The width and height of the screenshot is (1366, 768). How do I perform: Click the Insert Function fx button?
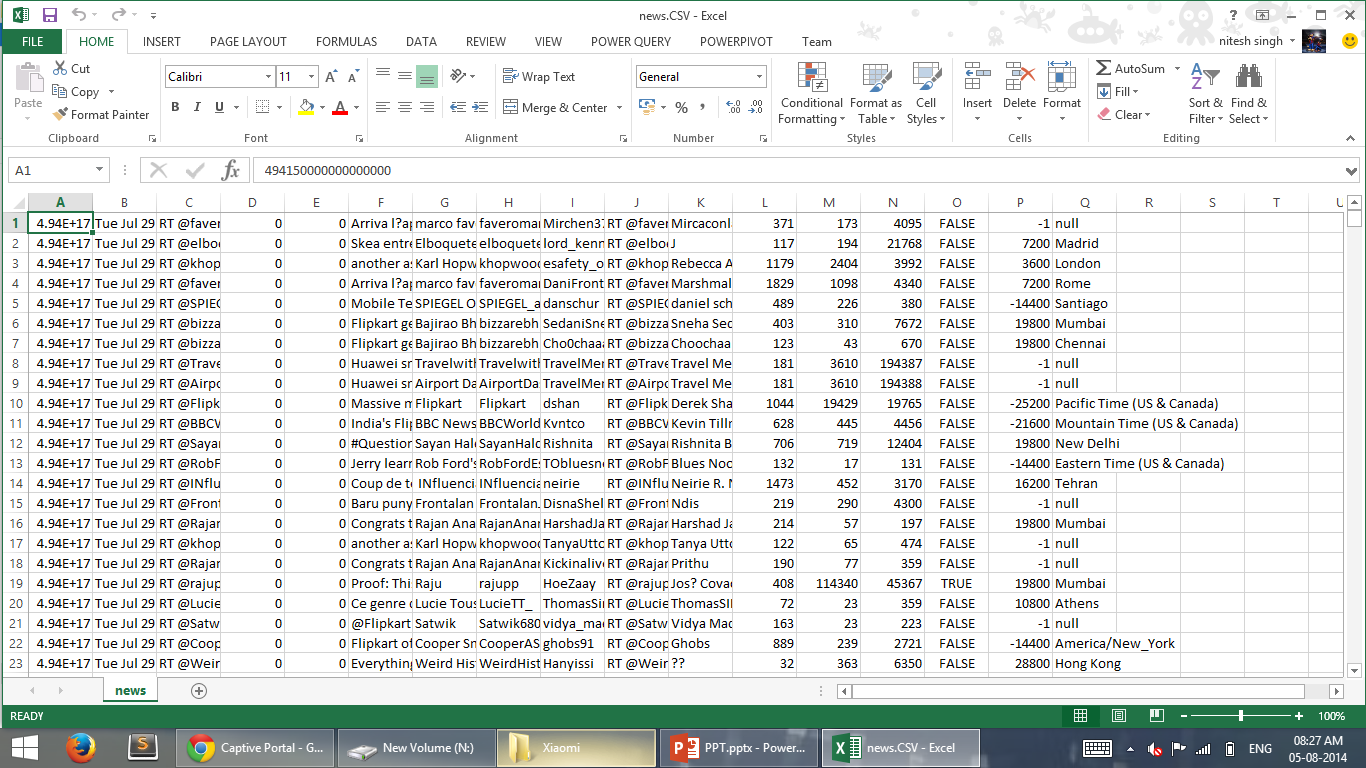click(x=231, y=171)
